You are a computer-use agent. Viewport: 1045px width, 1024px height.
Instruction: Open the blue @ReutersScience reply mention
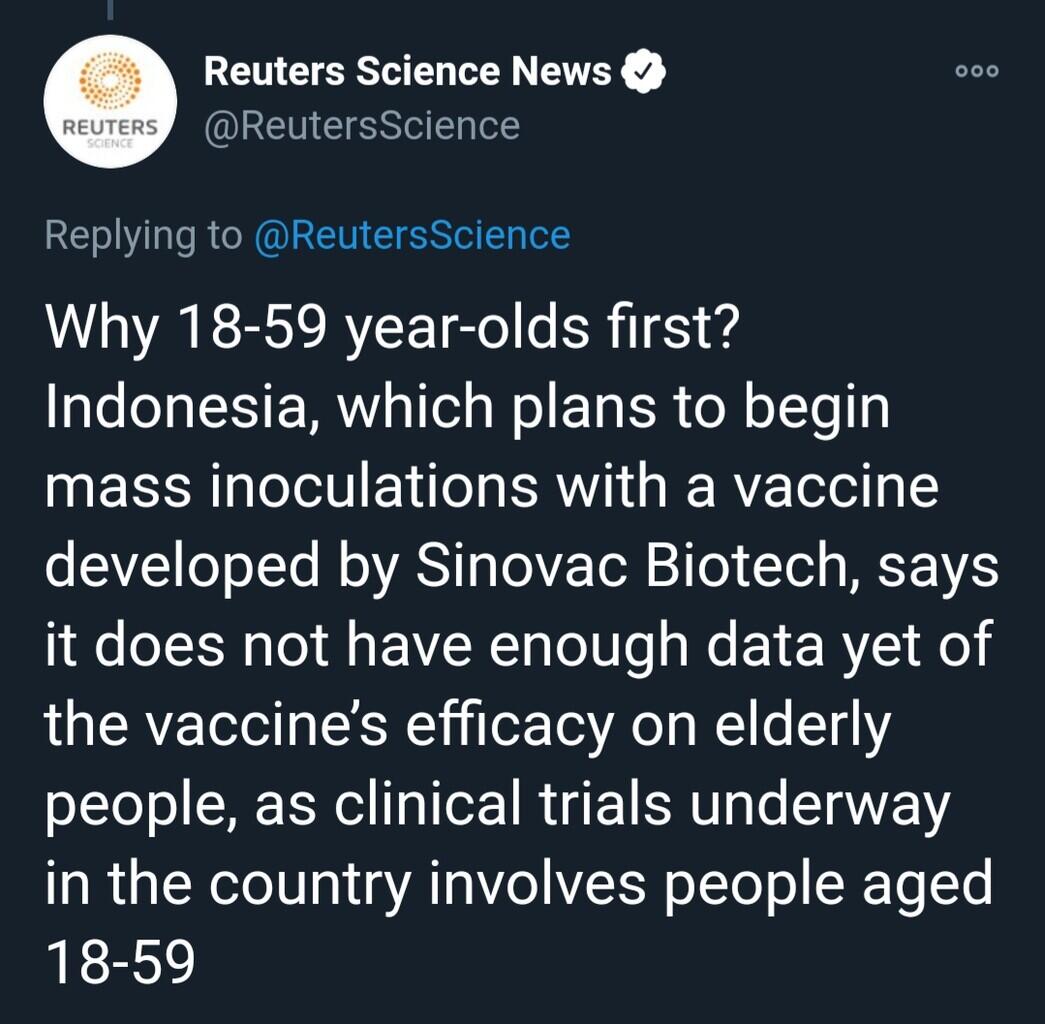[412, 235]
